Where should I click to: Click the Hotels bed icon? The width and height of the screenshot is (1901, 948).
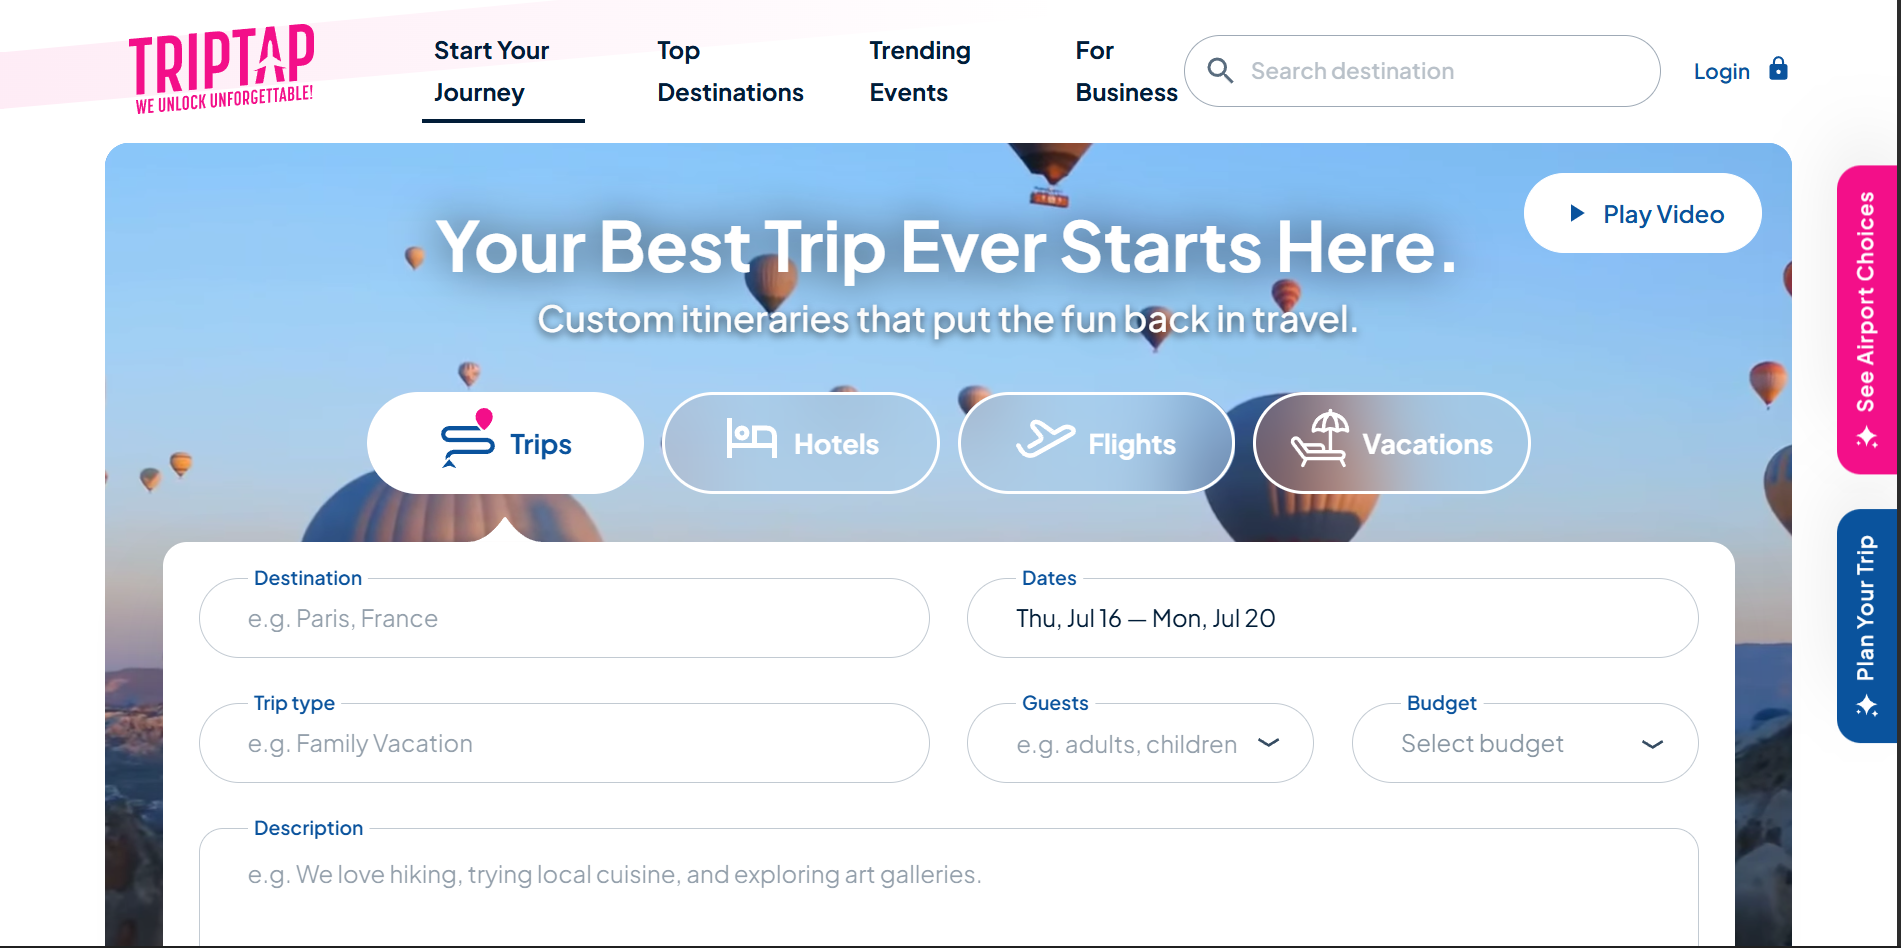click(751, 439)
